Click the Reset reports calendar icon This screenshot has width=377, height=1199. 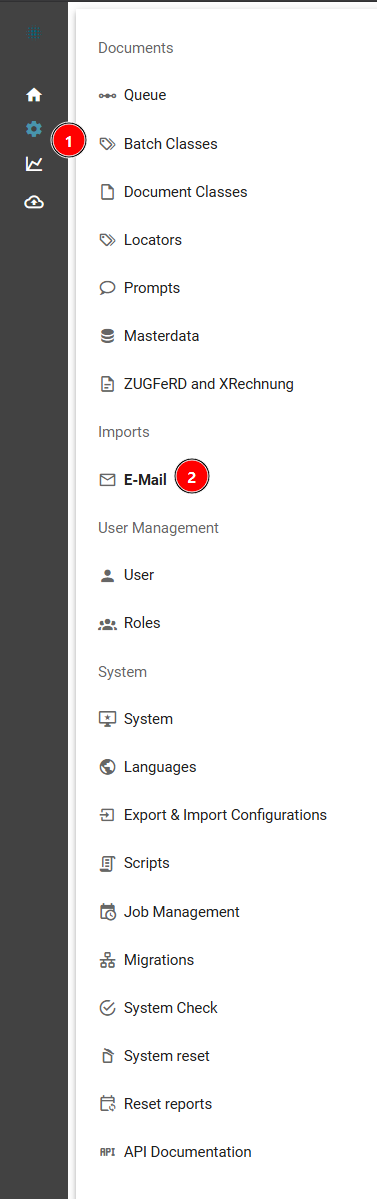pos(108,1104)
